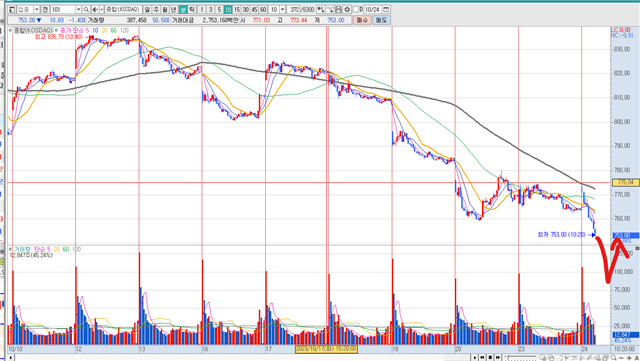640x361 pixels.
Task: Click the chart compare icon left of crosshair
Action: 321,9
